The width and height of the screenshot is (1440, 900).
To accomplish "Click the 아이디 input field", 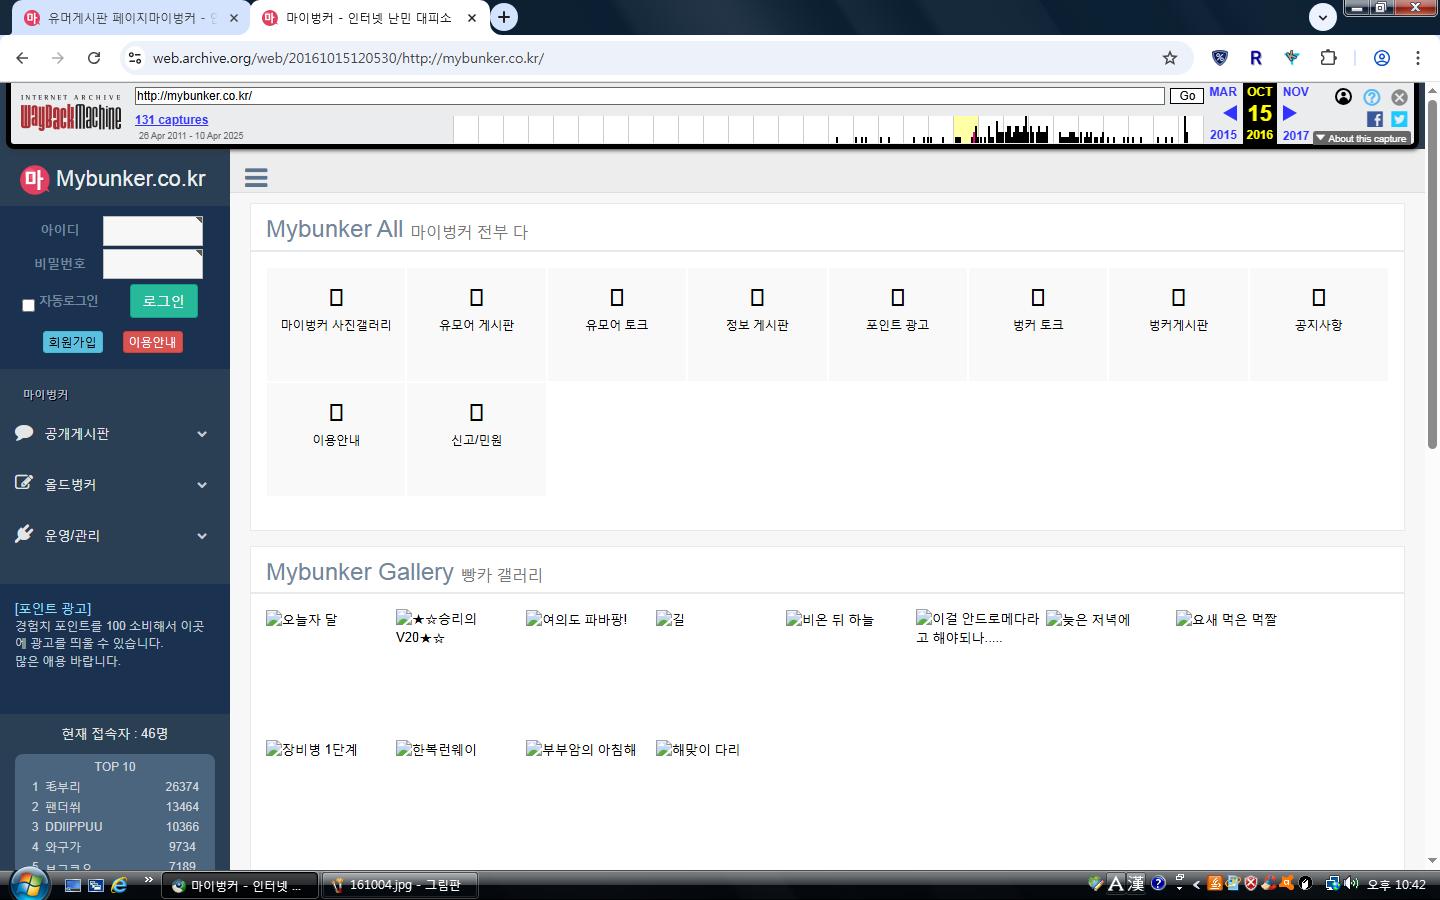I will [152, 231].
